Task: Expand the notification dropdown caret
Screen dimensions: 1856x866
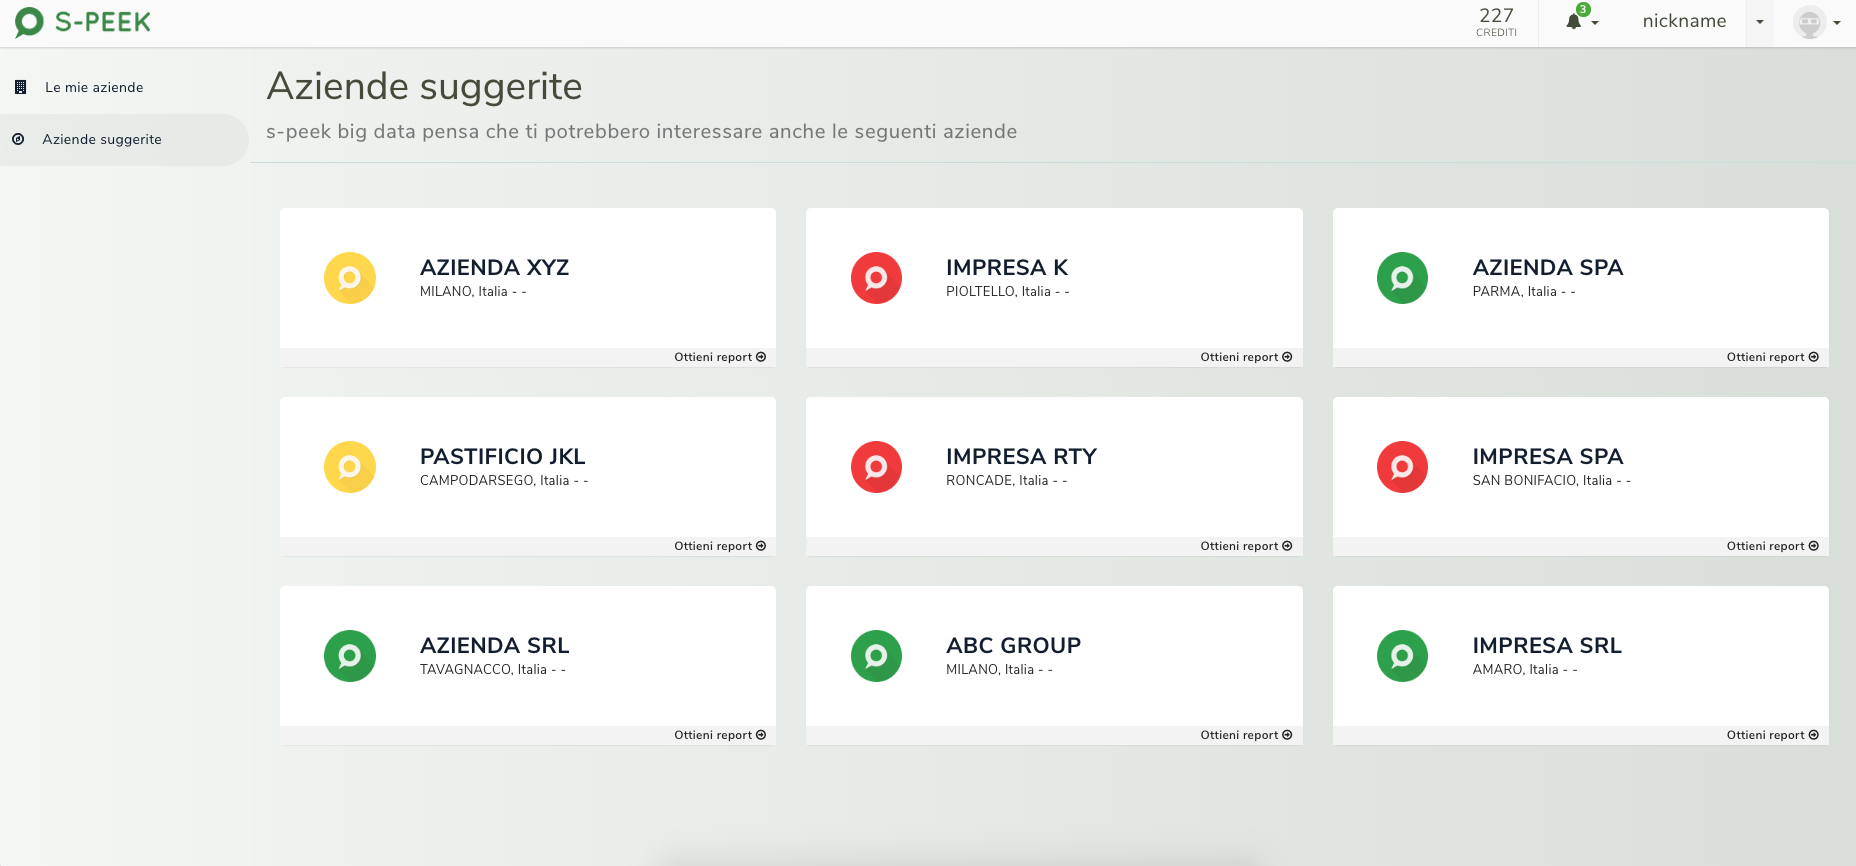Action: pyautogui.click(x=1595, y=23)
